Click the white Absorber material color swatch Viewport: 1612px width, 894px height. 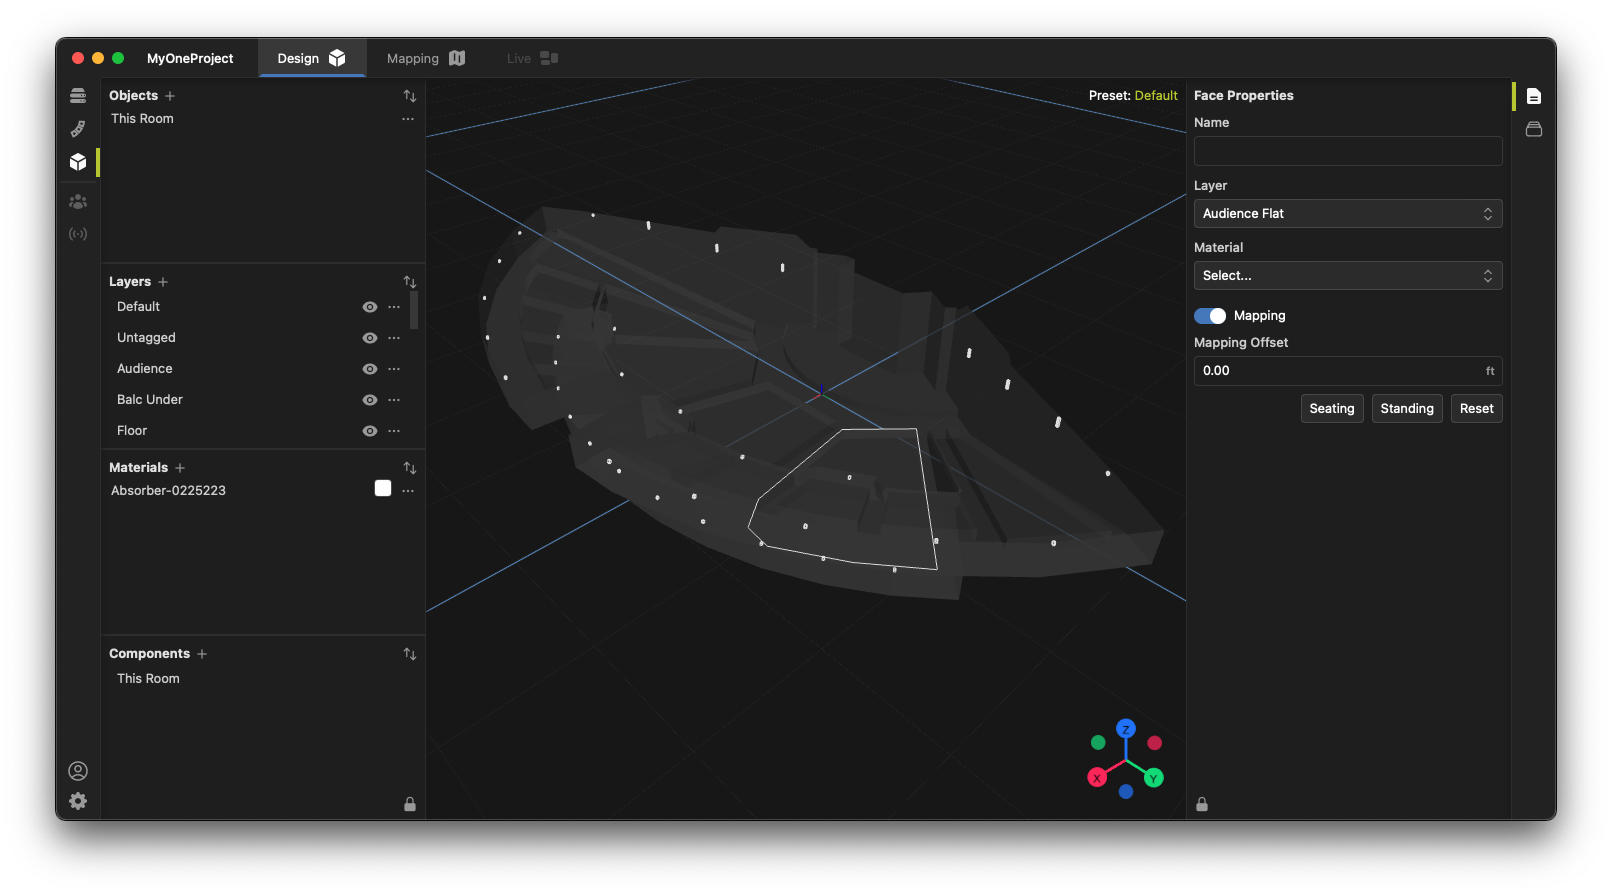383,488
